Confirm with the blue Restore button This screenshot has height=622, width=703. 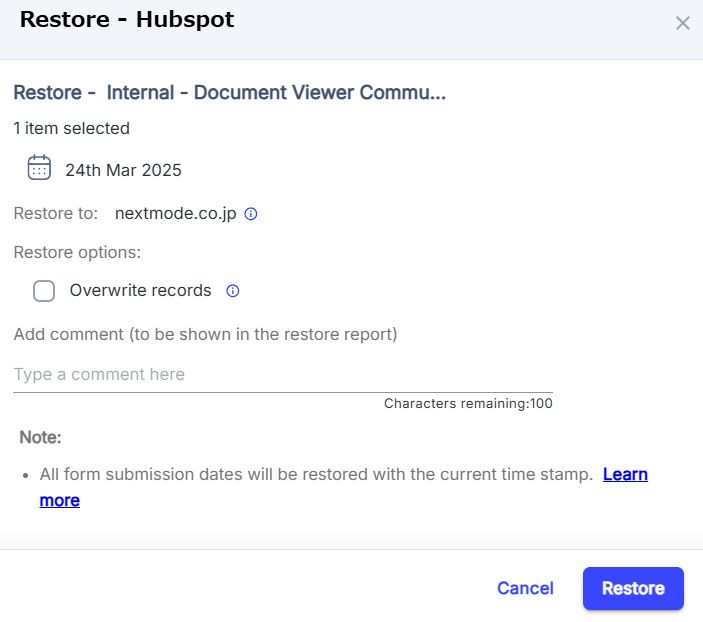click(633, 588)
